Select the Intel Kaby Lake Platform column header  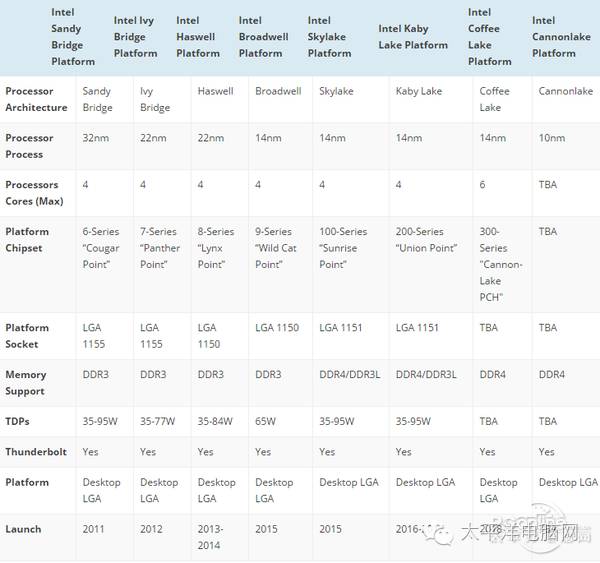413,37
